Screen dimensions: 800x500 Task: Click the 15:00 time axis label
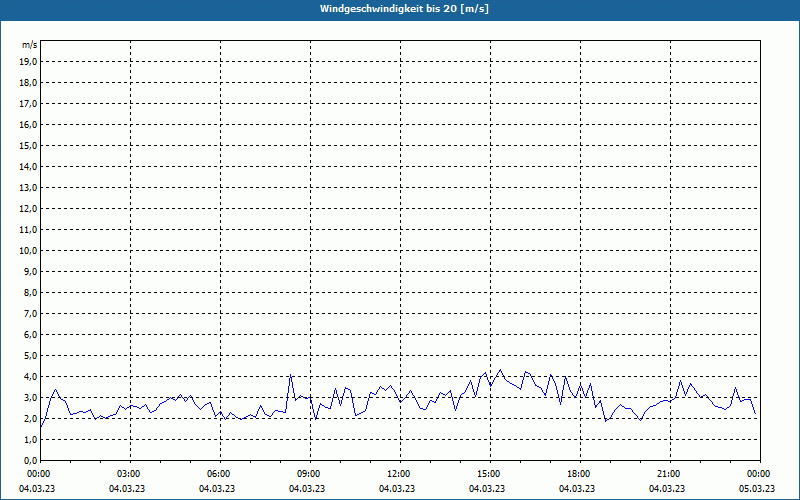coord(488,474)
